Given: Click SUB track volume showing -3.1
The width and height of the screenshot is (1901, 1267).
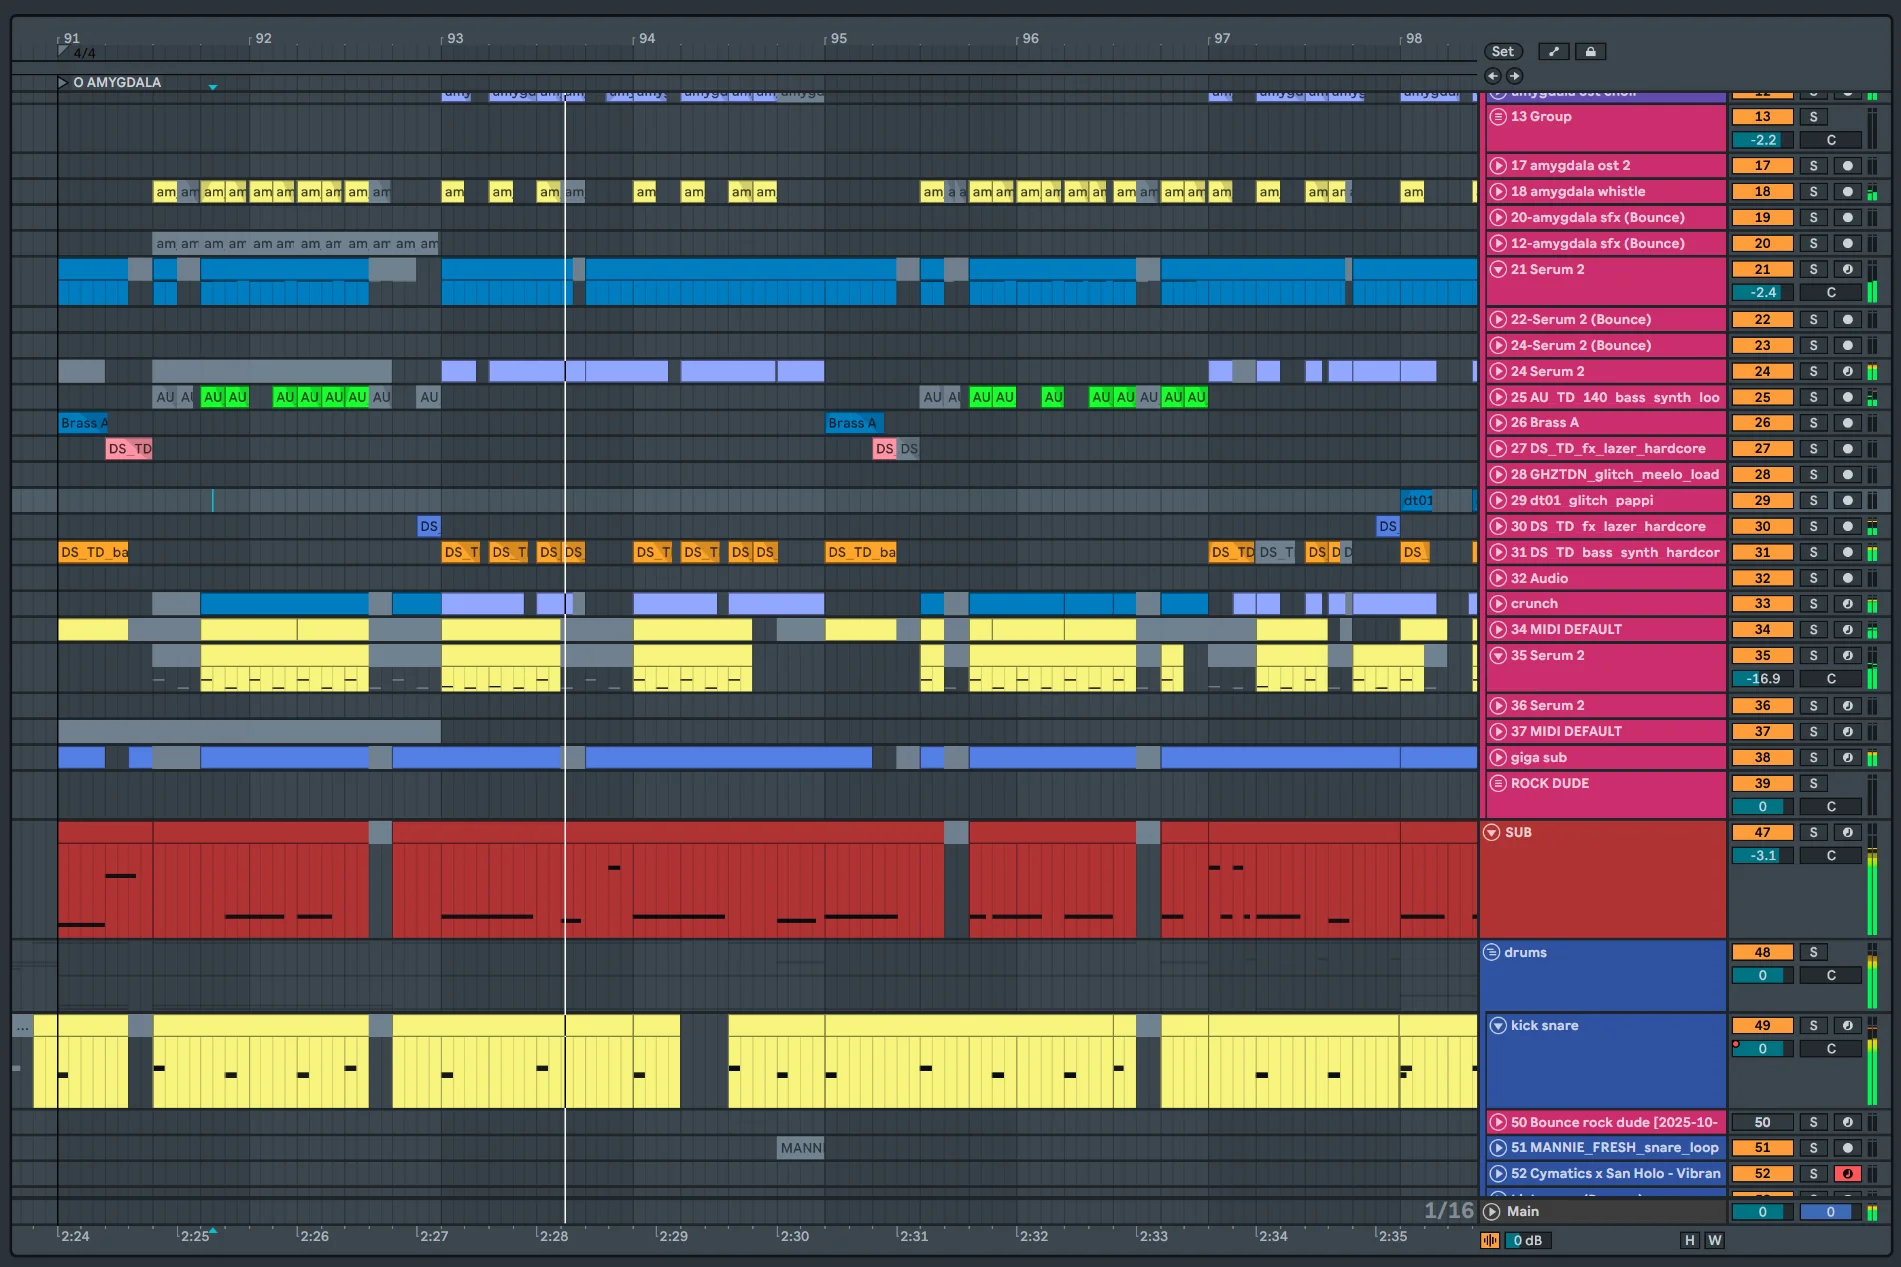Looking at the screenshot, I should pyautogui.click(x=1762, y=856).
